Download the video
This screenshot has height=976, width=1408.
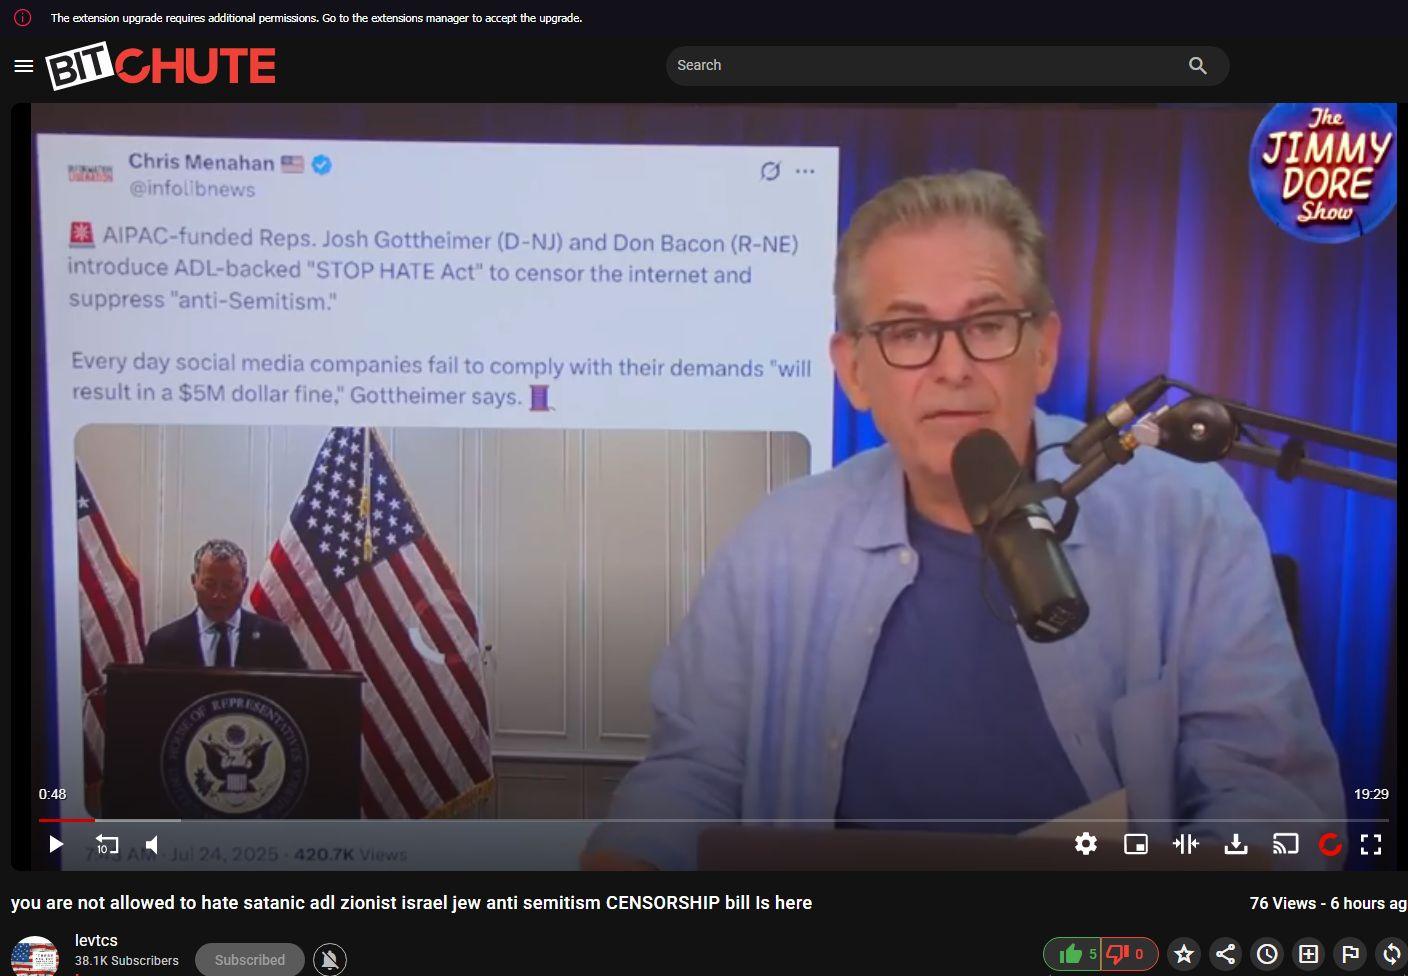coord(1236,844)
